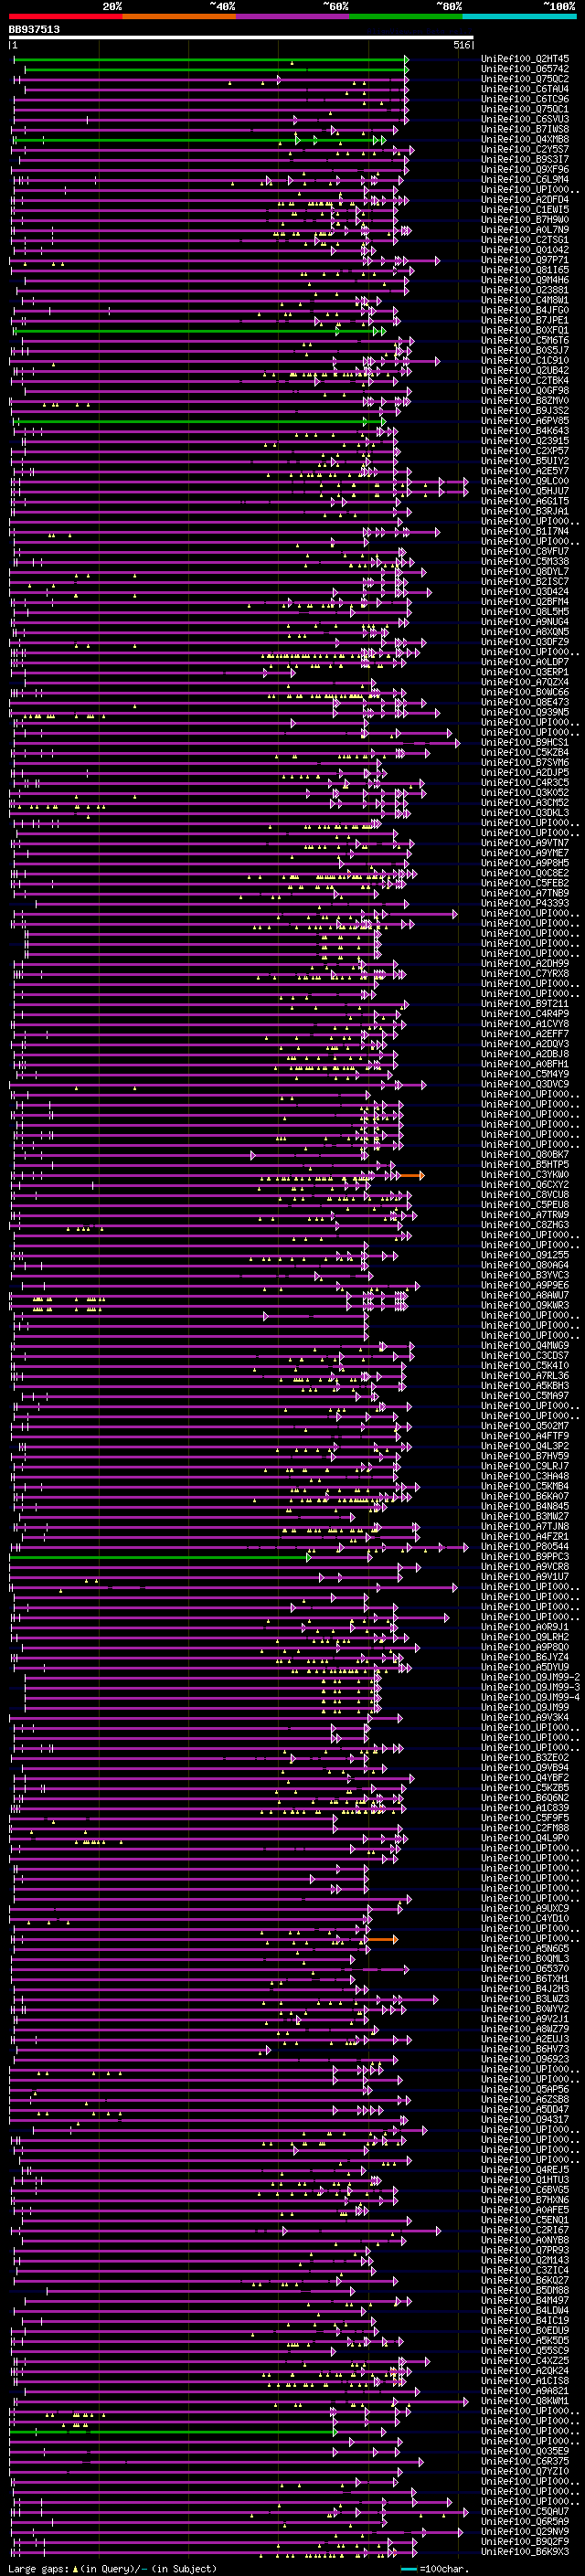
Task: Click label UniRef100_C1EWI5
Action: coord(525,209)
